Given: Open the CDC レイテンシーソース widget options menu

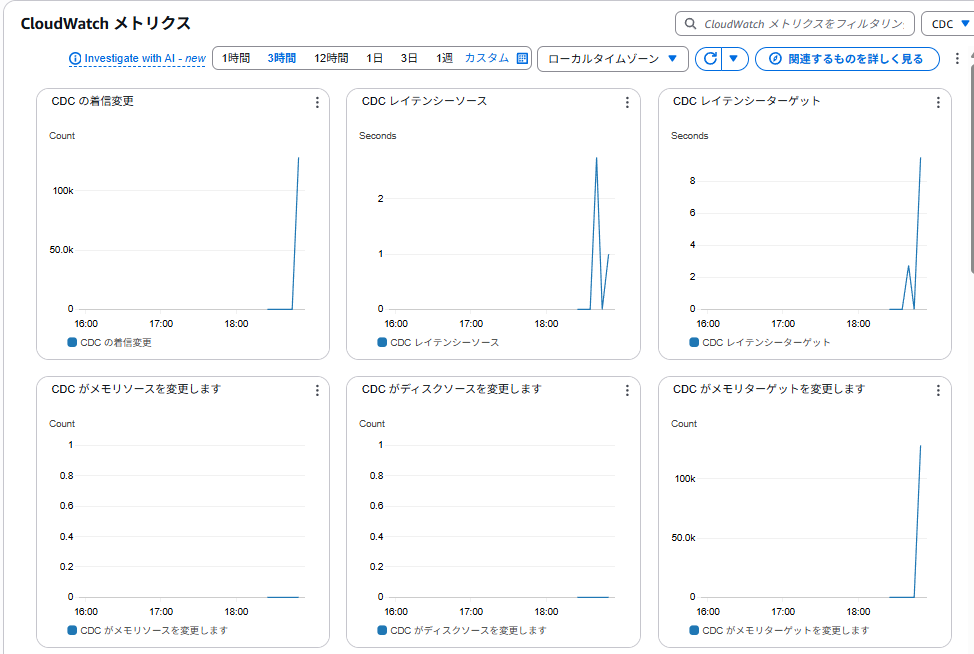Looking at the screenshot, I should [627, 102].
